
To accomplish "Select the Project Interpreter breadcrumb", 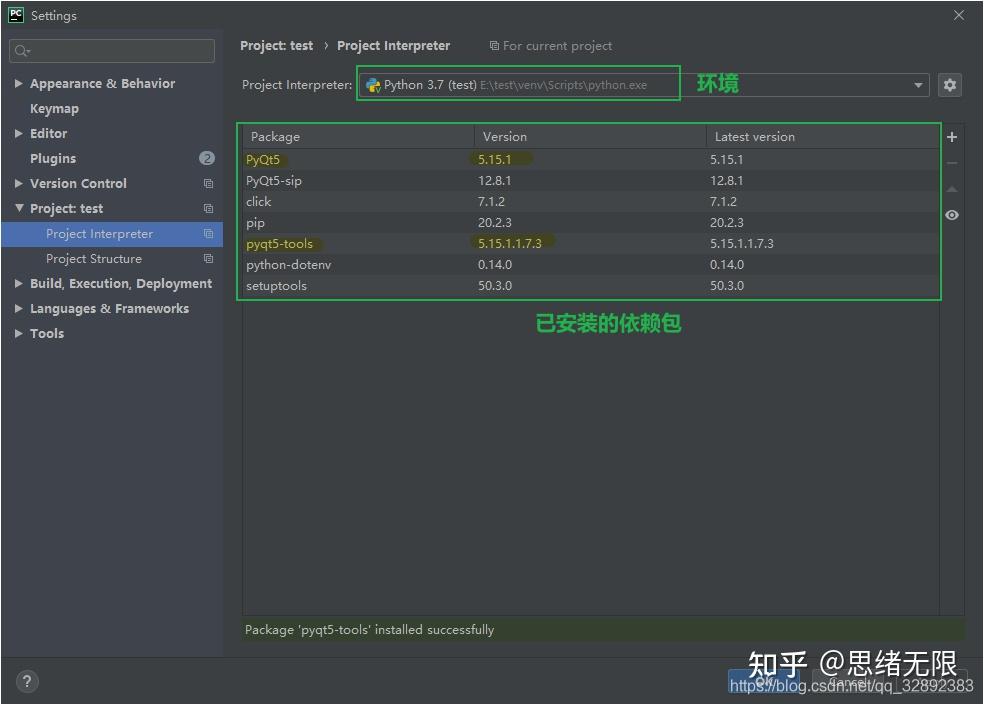I will [x=394, y=46].
